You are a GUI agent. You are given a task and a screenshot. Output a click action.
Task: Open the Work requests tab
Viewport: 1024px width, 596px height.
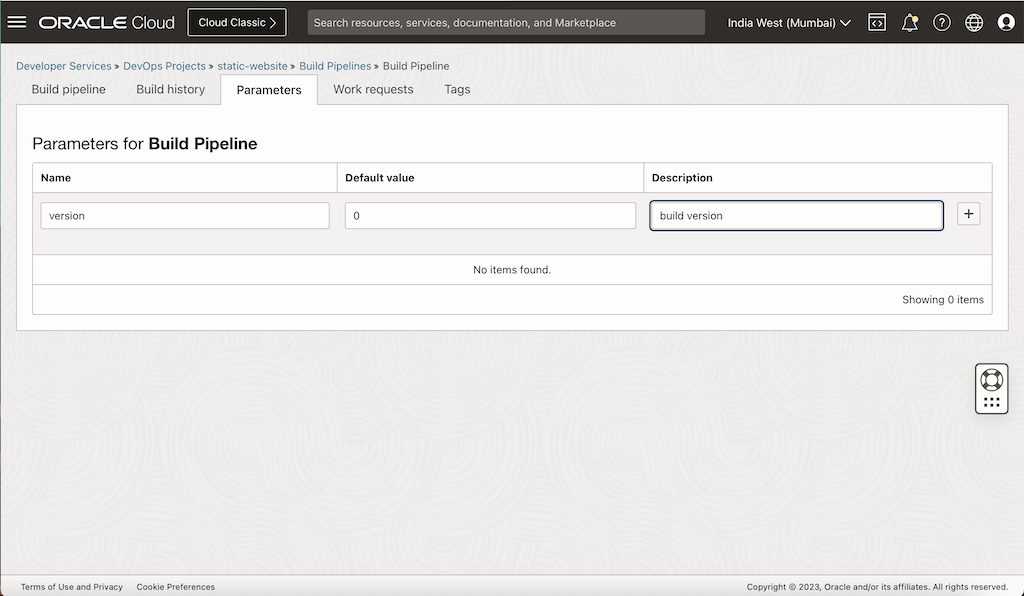tap(373, 89)
